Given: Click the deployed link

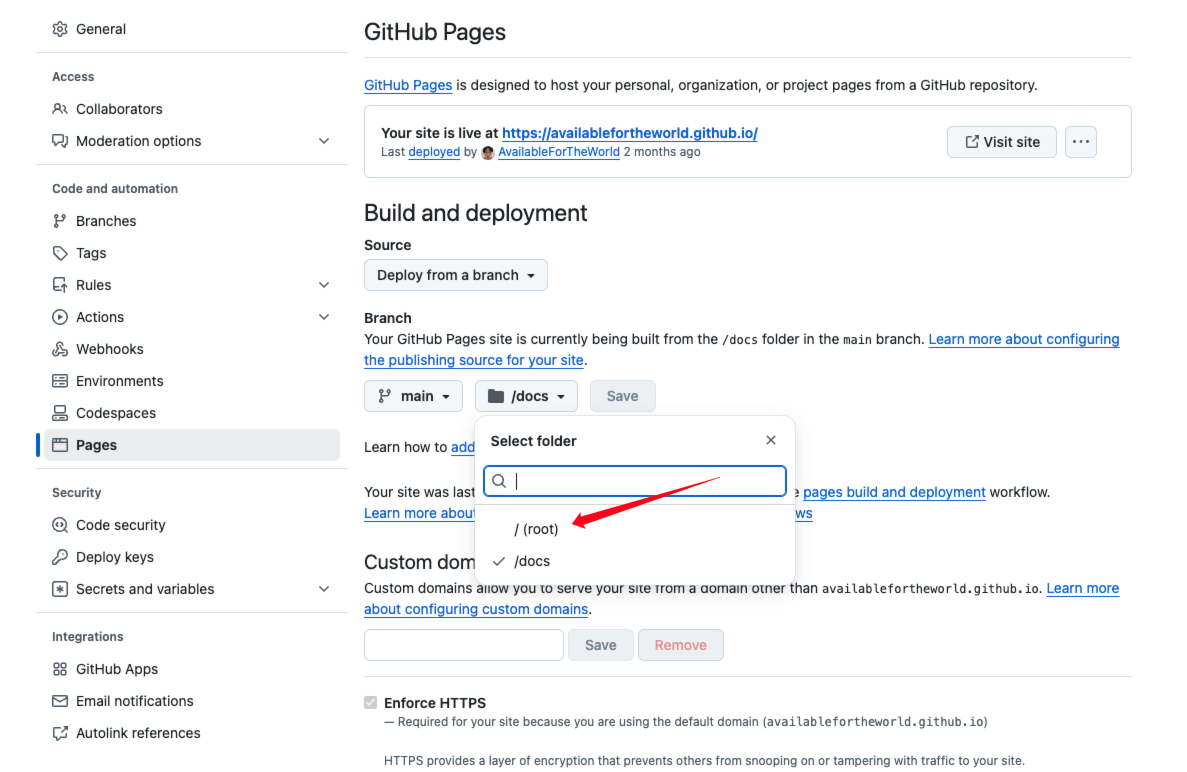Looking at the screenshot, I should tap(434, 152).
